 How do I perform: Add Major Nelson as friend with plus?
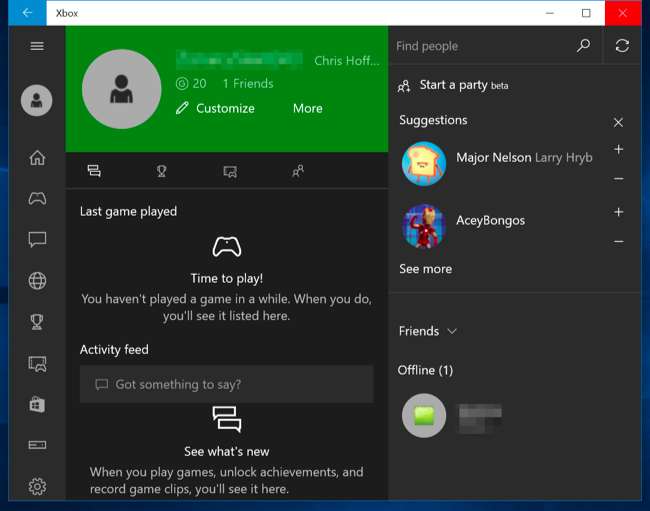click(x=618, y=150)
